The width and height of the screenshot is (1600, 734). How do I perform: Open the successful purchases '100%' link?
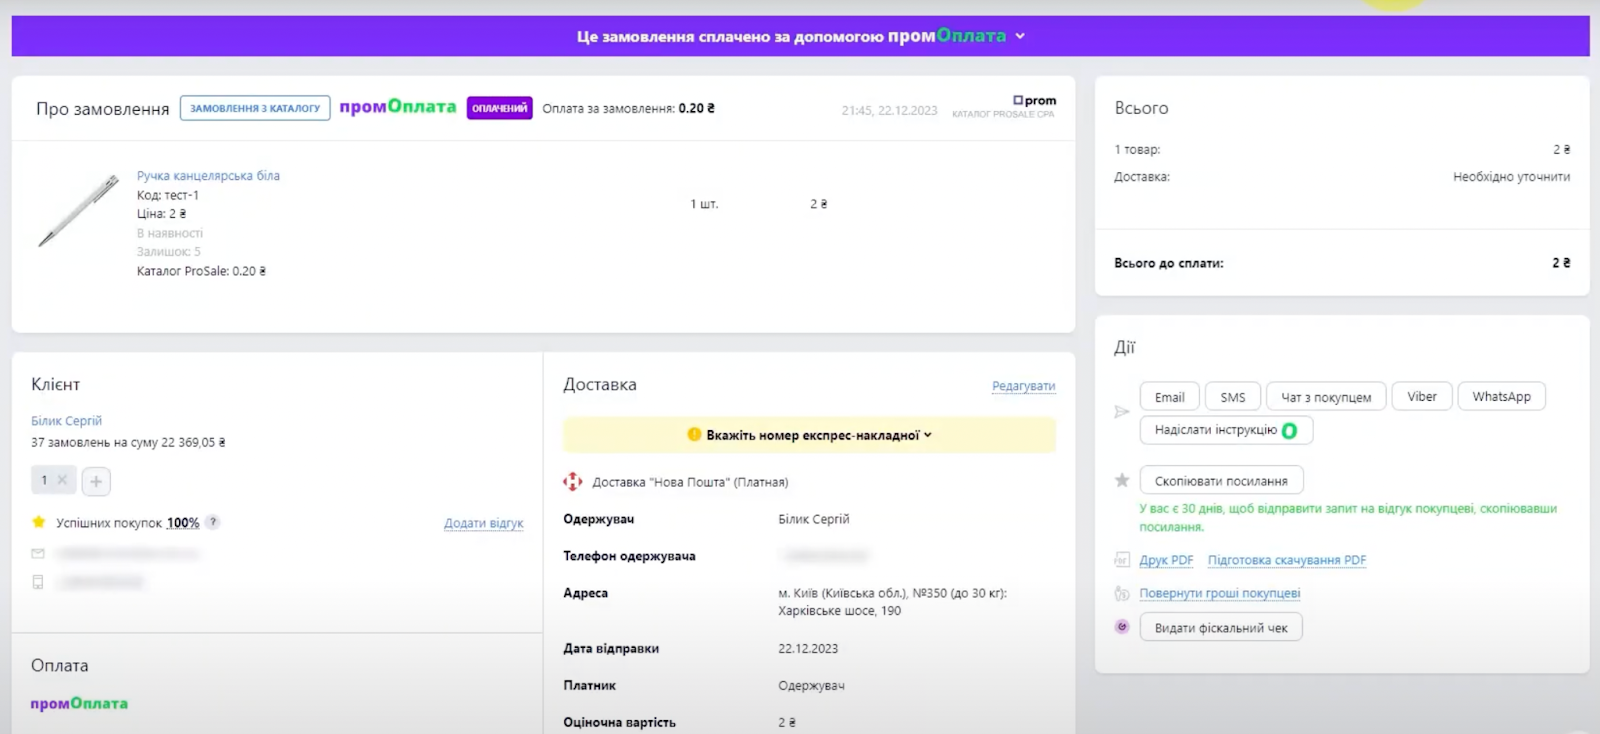pyautogui.click(x=183, y=523)
